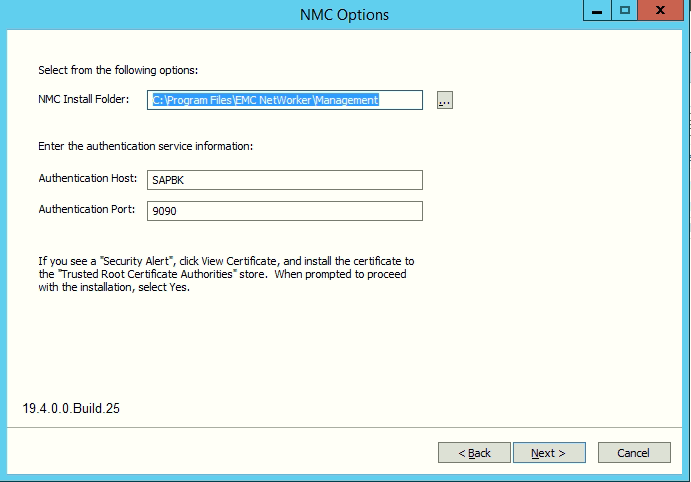Click the 'Authentication Port:' label
Image resolution: width=691 pixels, height=482 pixels.
point(87,209)
